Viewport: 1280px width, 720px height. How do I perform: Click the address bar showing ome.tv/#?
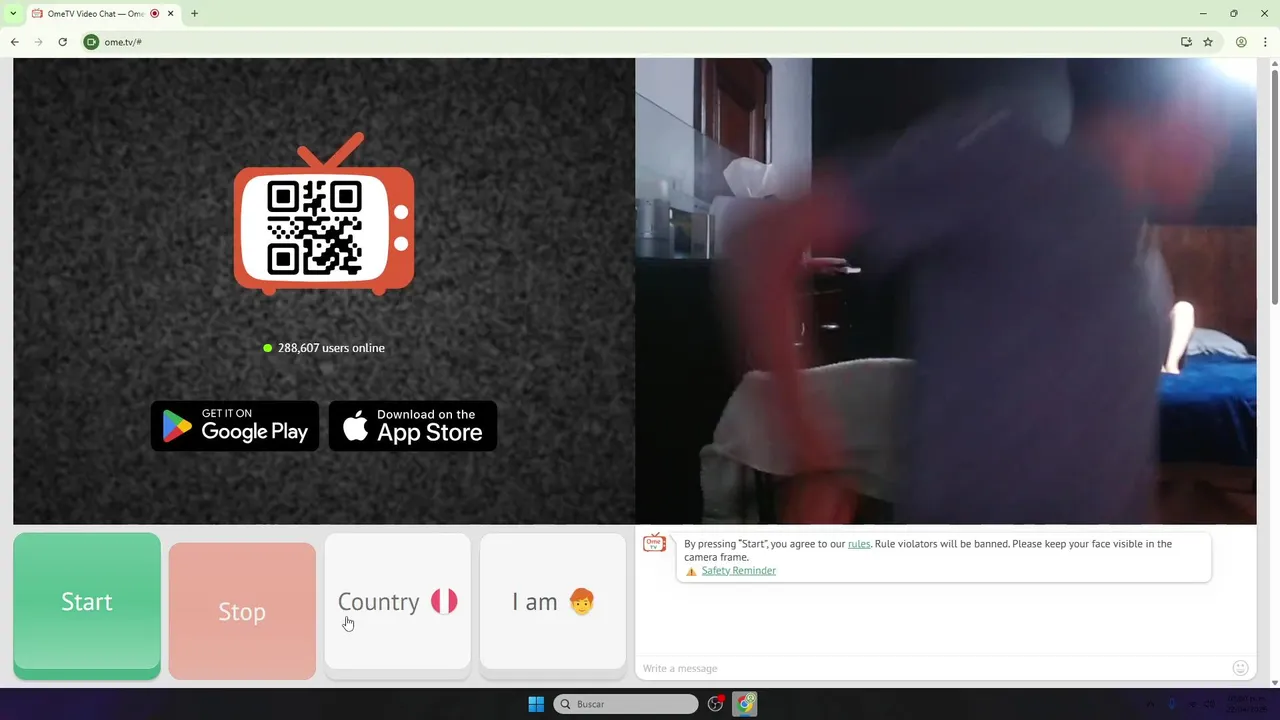click(640, 42)
